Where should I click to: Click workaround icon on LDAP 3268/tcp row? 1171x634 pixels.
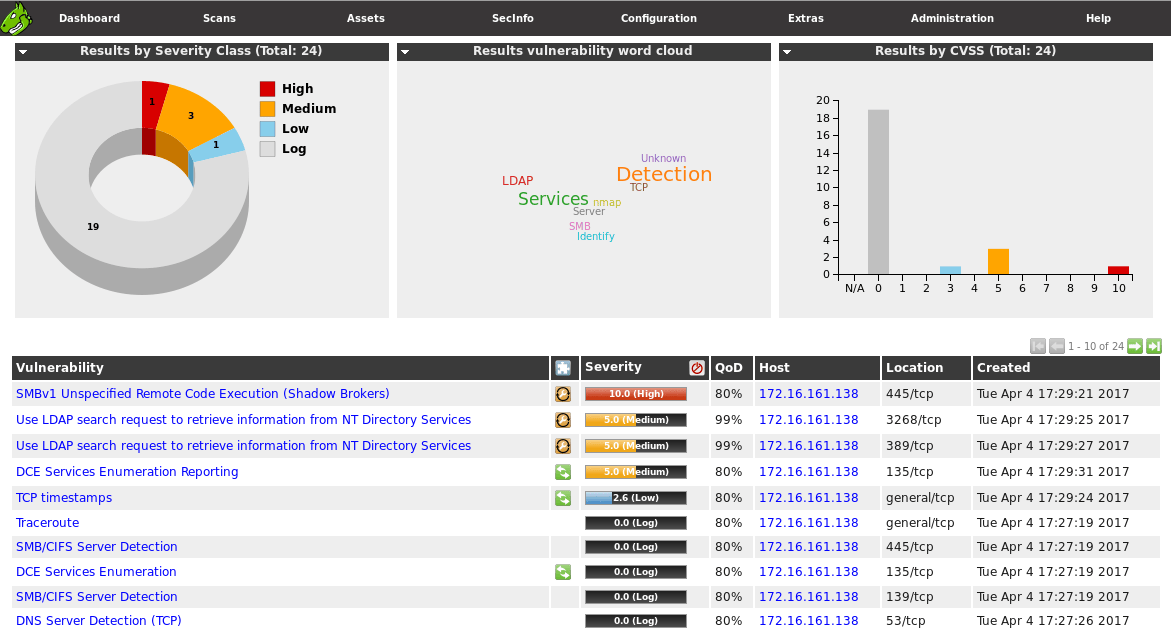[563, 420]
